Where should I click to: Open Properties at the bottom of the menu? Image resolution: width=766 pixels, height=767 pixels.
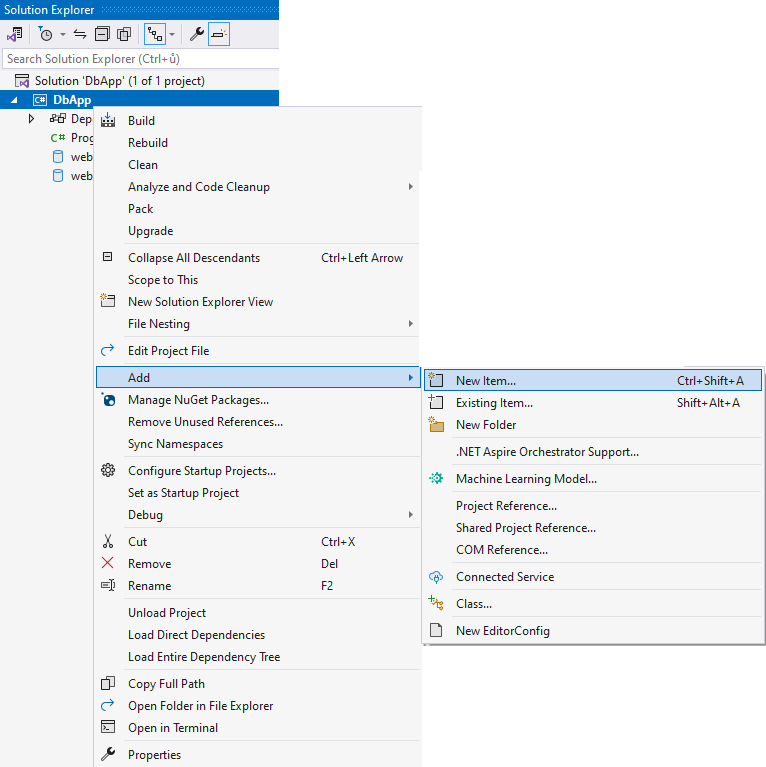click(258, 755)
